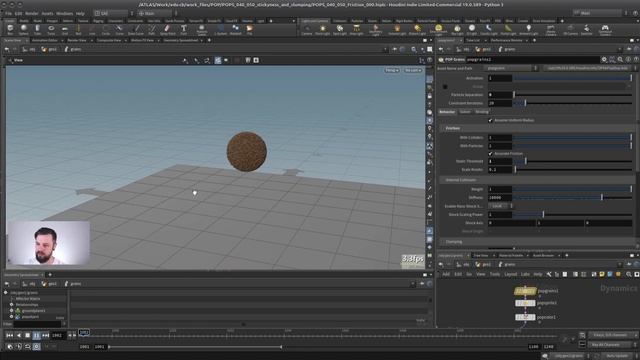Select the Grid shelf tool

(x=65, y=29)
